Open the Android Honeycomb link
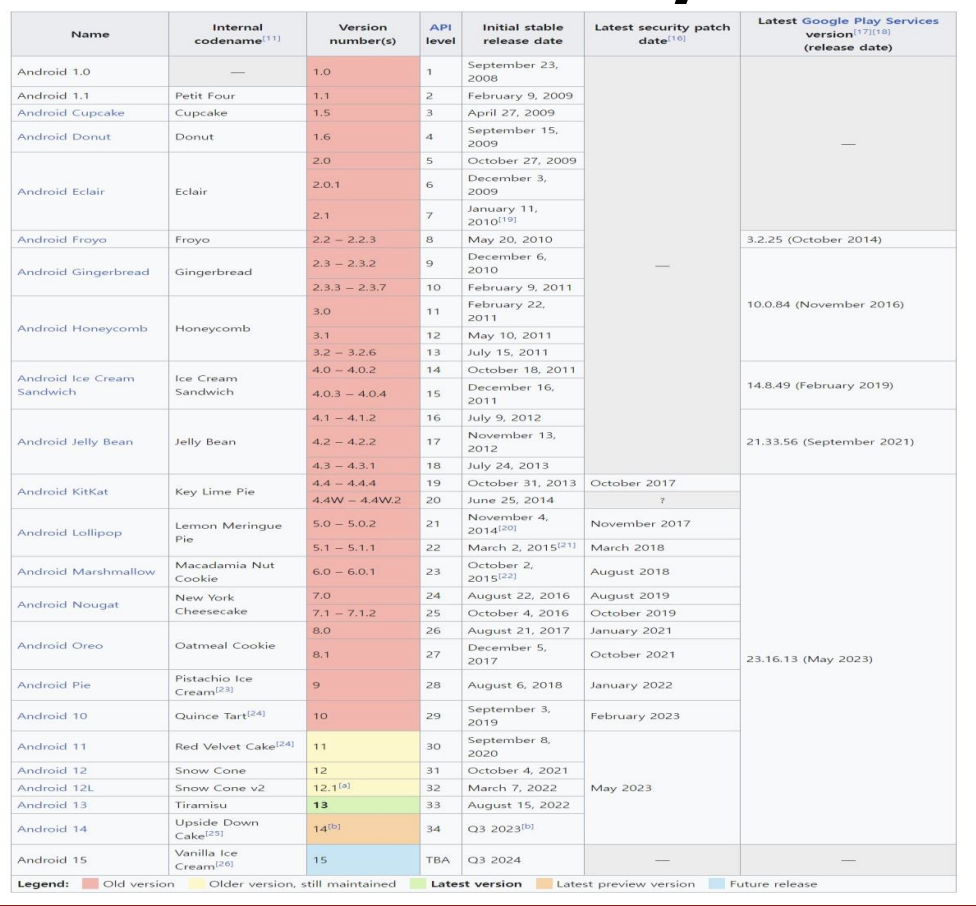Screen dimensions: 976x906 click(x=82, y=328)
